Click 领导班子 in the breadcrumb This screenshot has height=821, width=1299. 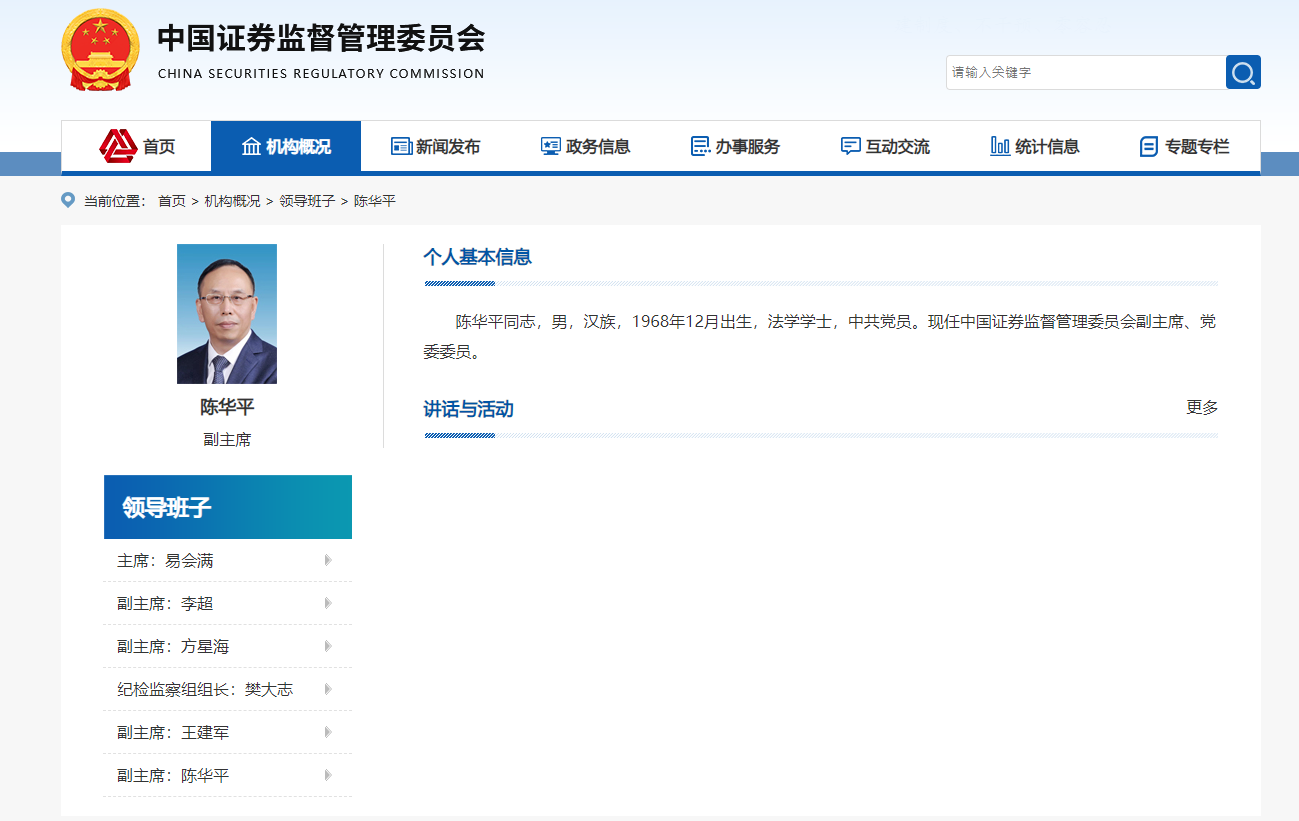(x=307, y=201)
